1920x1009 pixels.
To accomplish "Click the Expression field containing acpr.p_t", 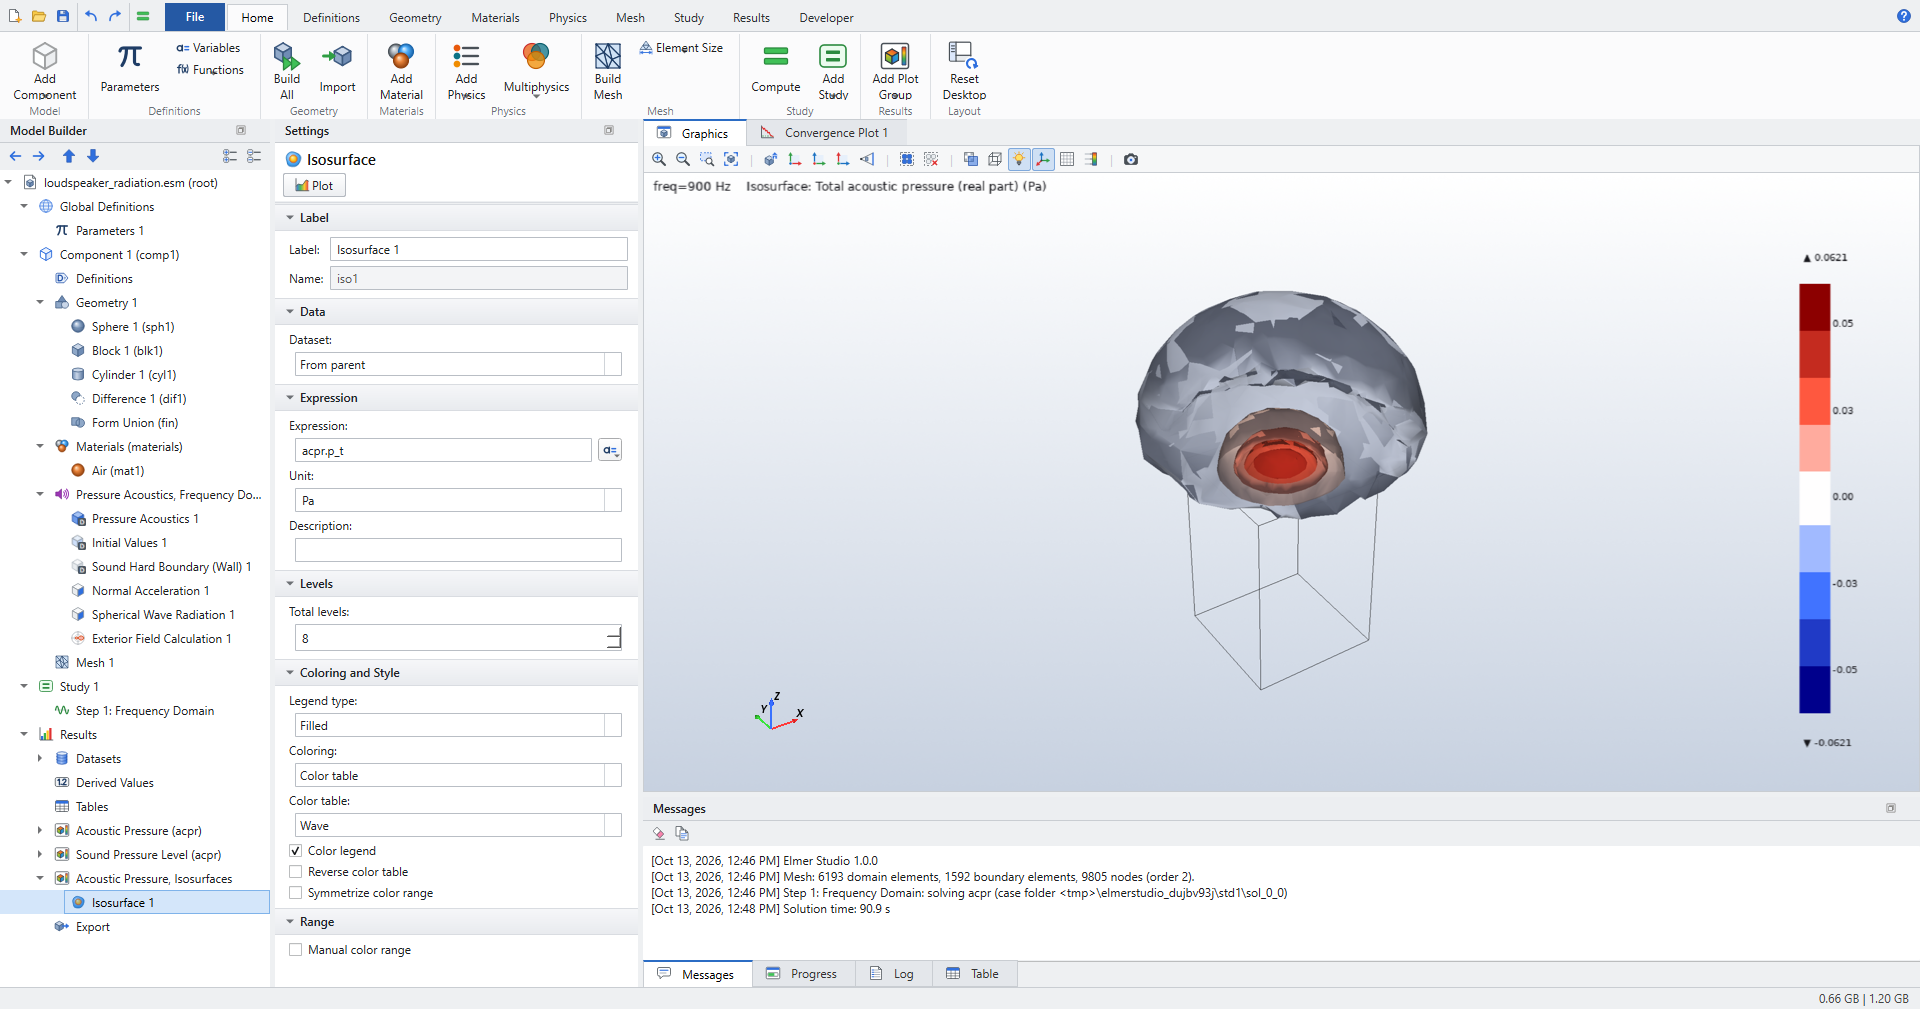I will pyautogui.click(x=443, y=451).
